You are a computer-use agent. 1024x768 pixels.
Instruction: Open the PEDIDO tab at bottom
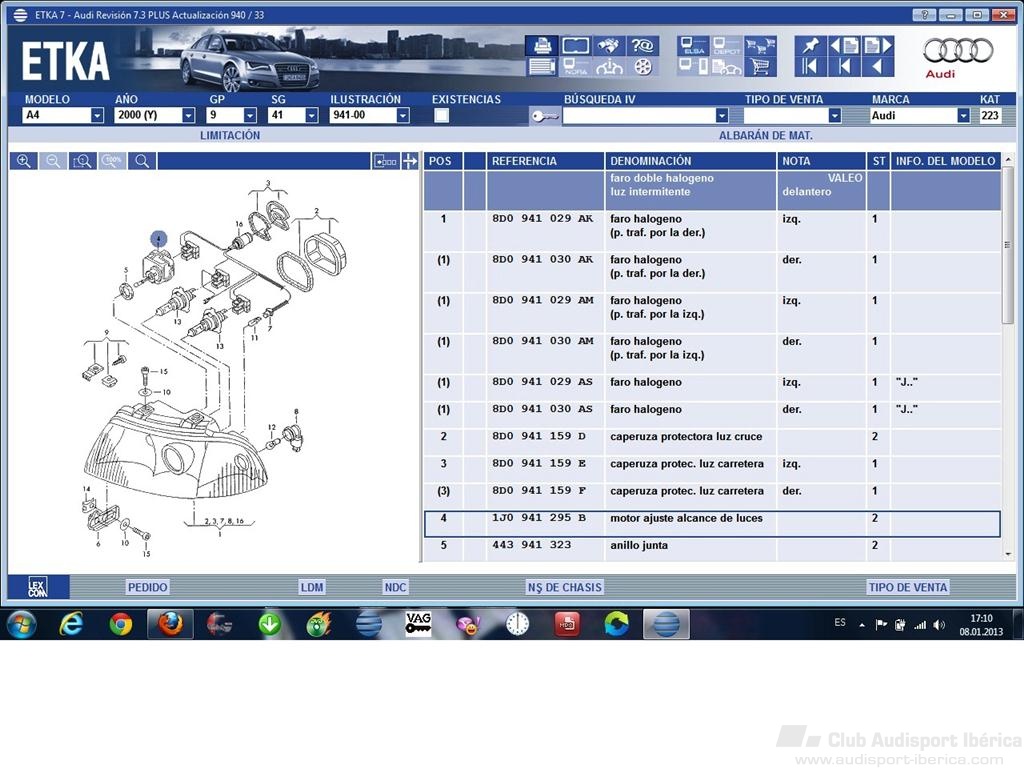148,587
